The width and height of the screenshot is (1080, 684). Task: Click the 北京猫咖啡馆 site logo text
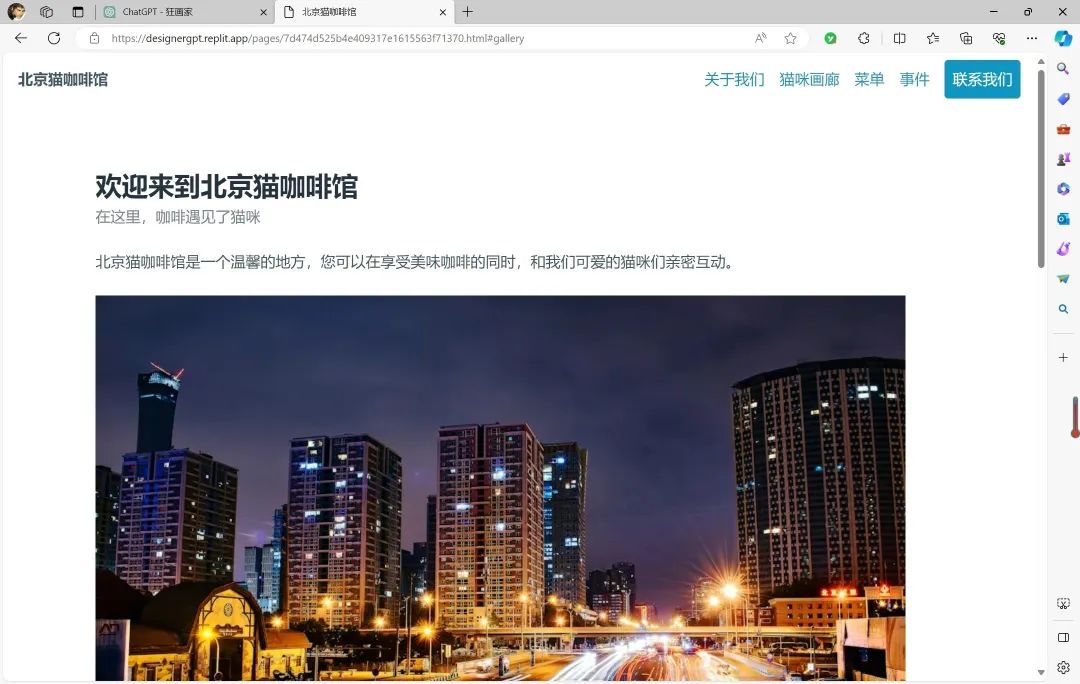point(63,80)
